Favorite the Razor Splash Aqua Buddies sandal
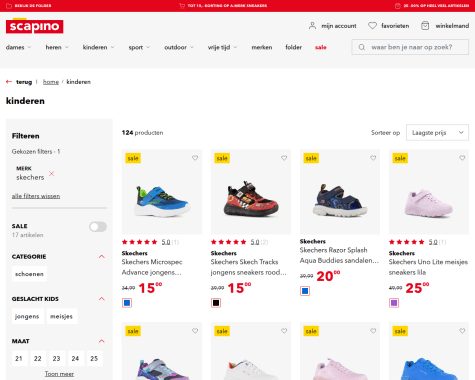475x380 pixels. 373,158
